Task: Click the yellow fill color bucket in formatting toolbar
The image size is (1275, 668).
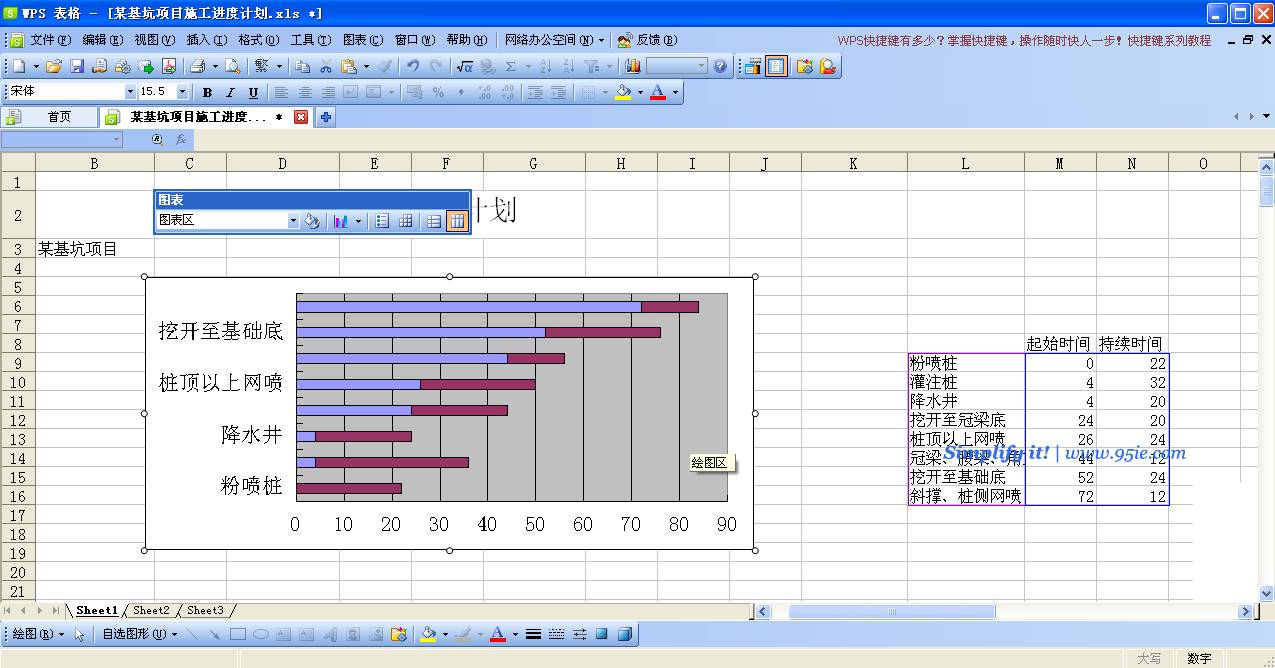Action: (x=624, y=92)
